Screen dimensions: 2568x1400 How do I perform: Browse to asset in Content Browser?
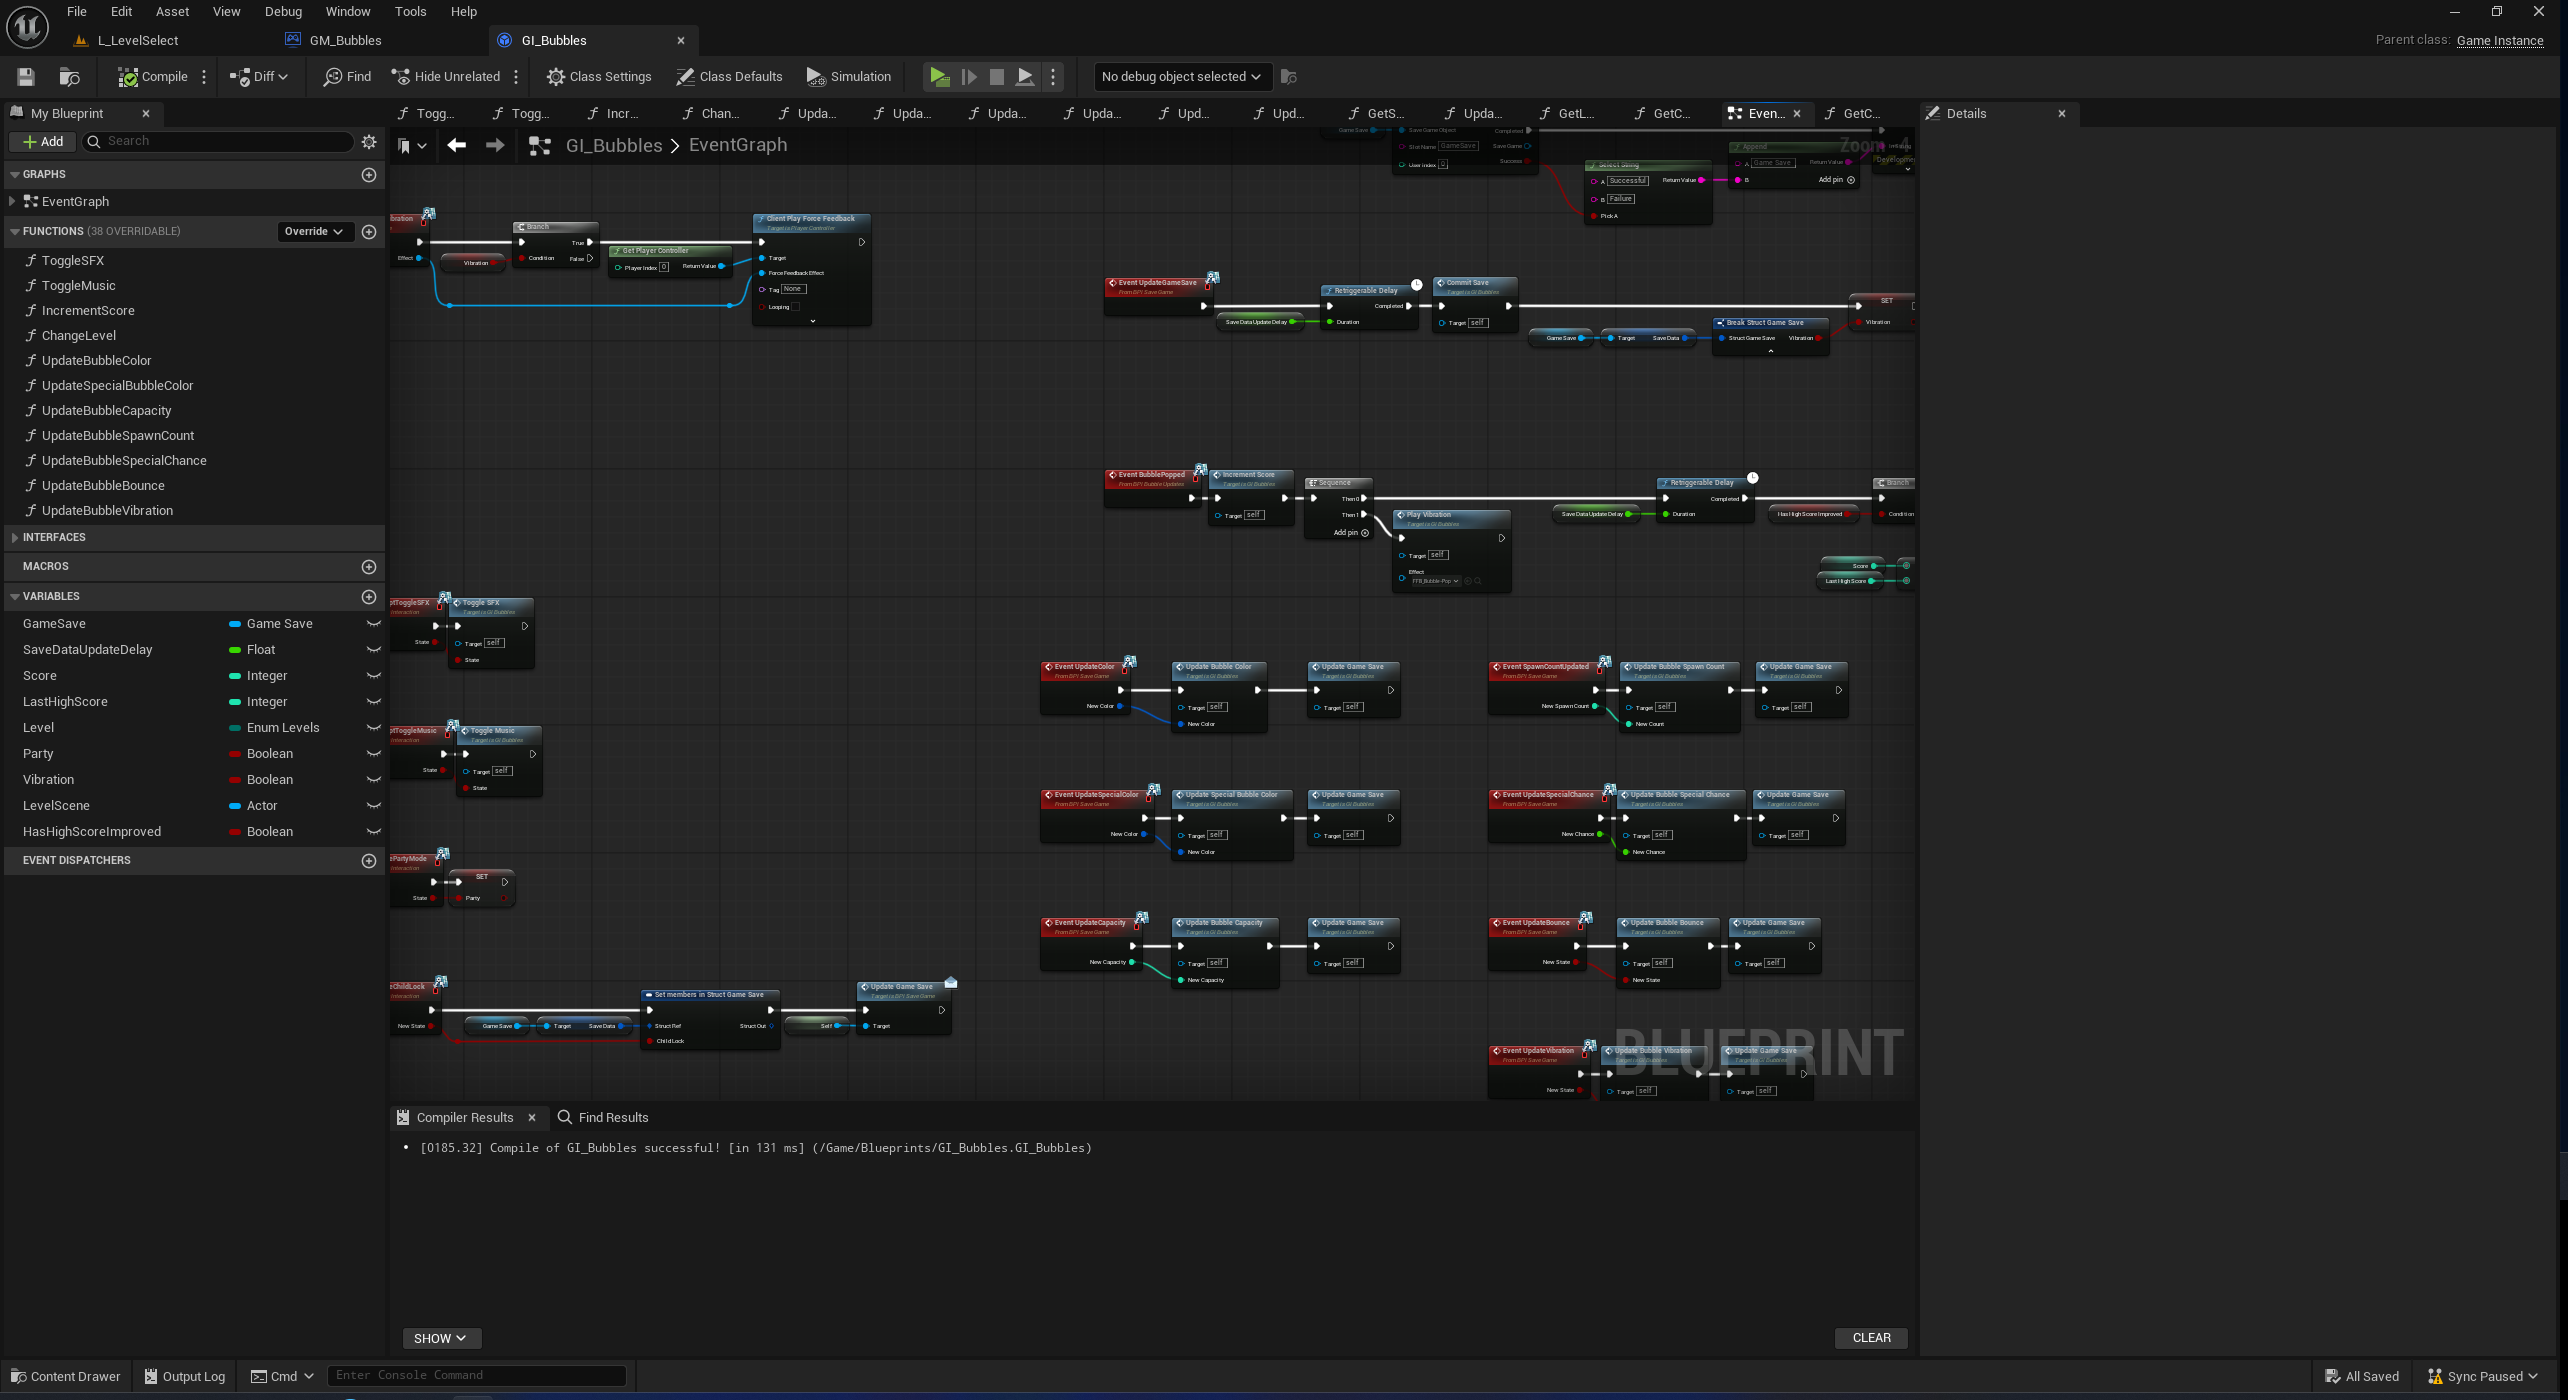pos(69,77)
